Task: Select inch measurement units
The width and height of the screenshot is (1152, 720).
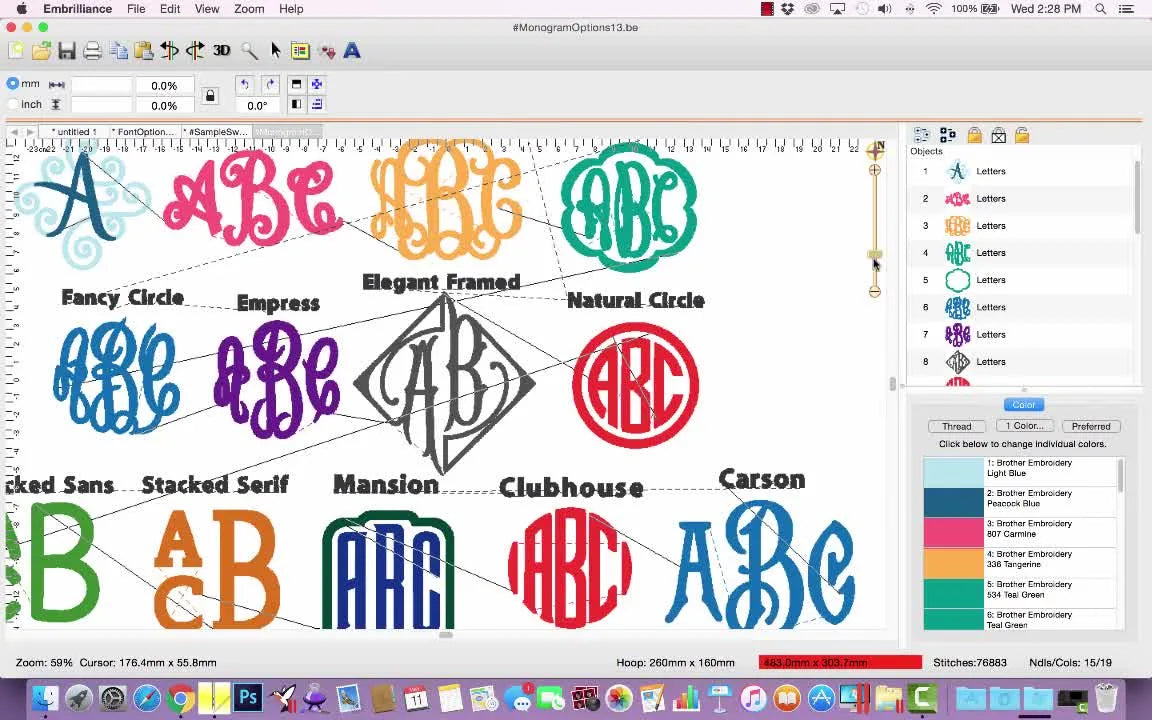Action: (12, 104)
